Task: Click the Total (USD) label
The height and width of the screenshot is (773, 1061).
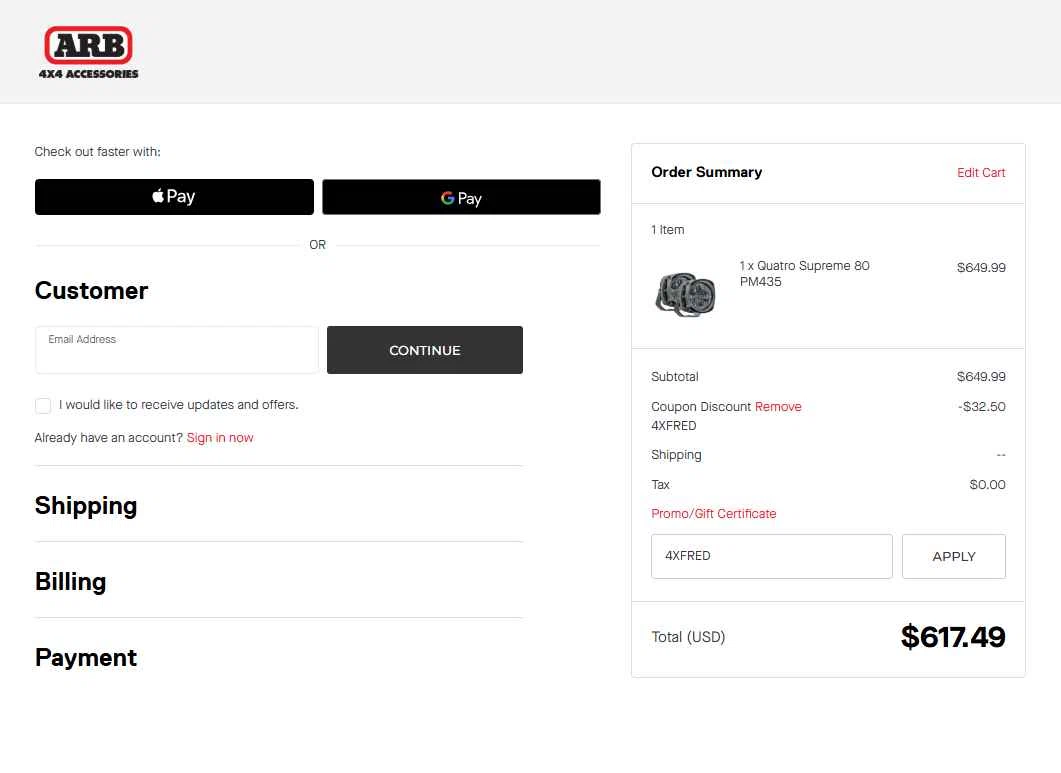Action: point(688,637)
